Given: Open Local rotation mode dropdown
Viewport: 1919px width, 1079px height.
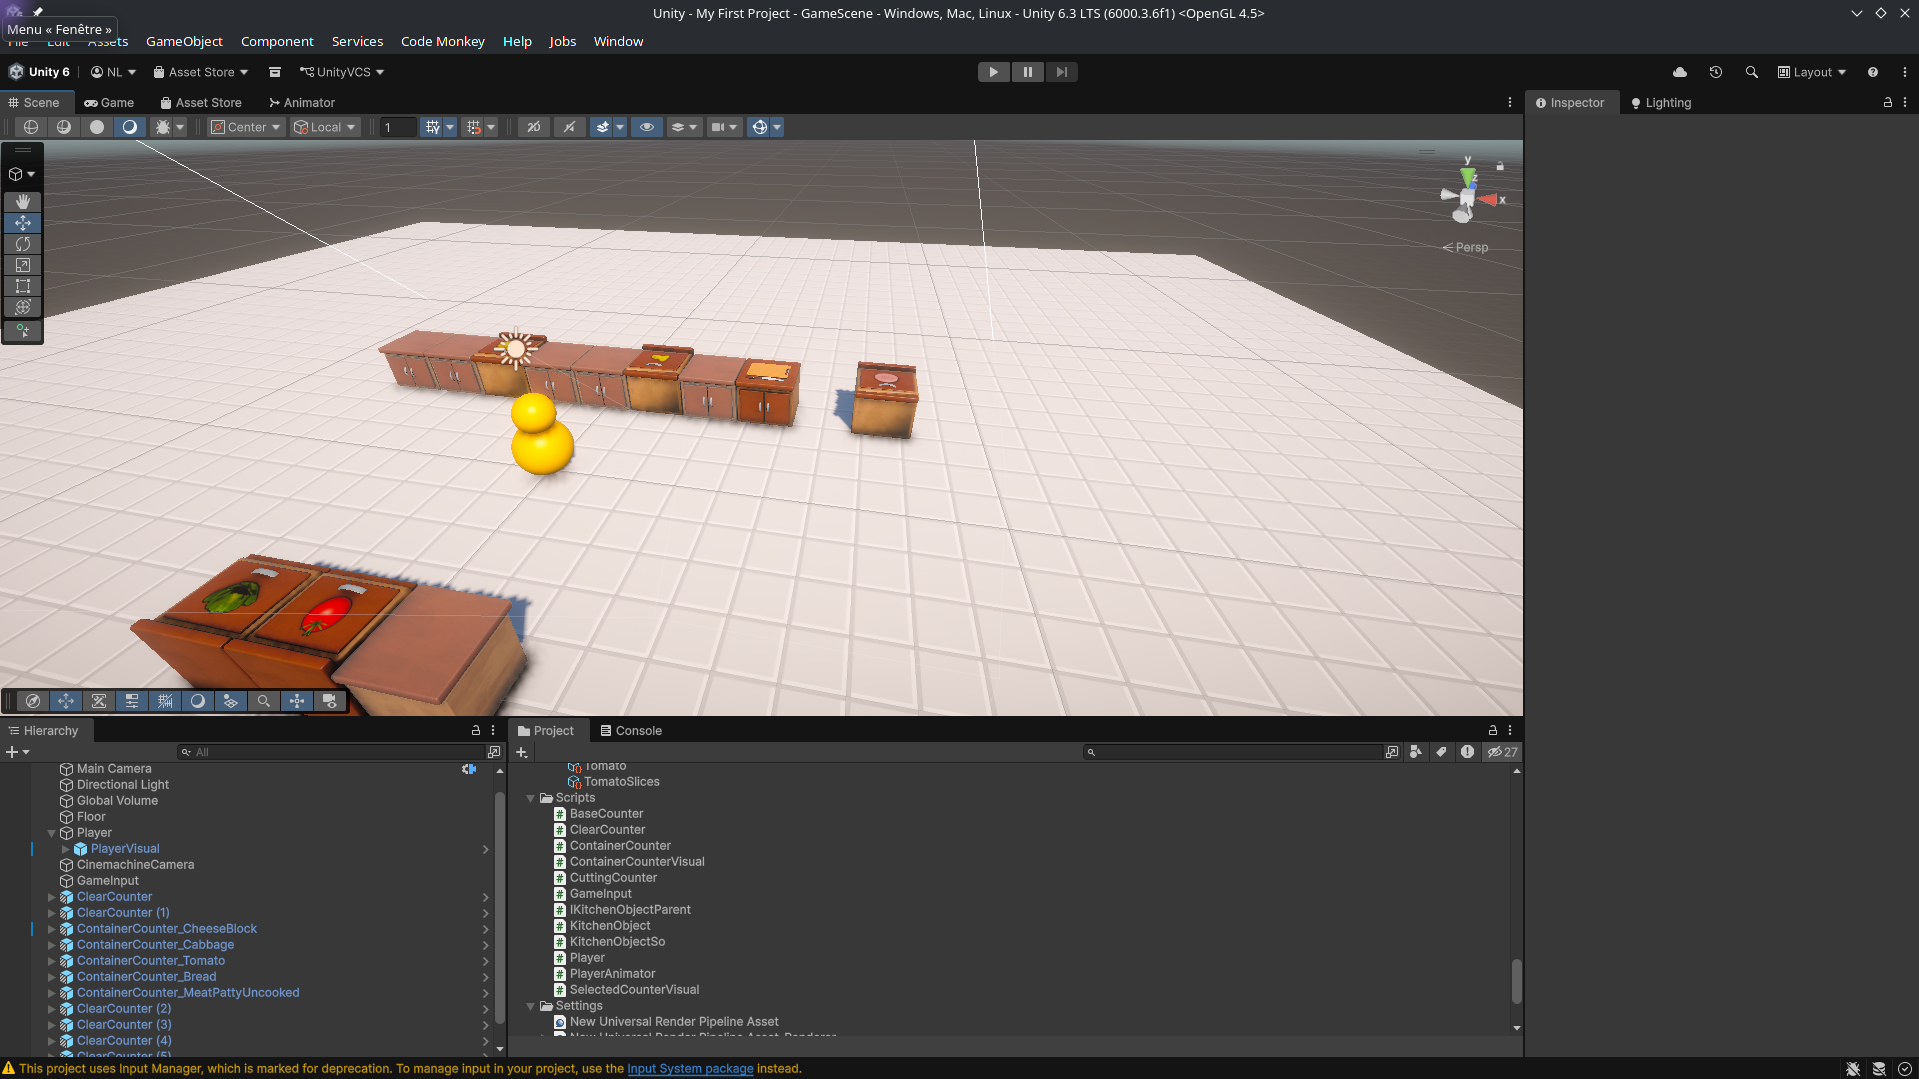Looking at the screenshot, I should tap(325, 127).
